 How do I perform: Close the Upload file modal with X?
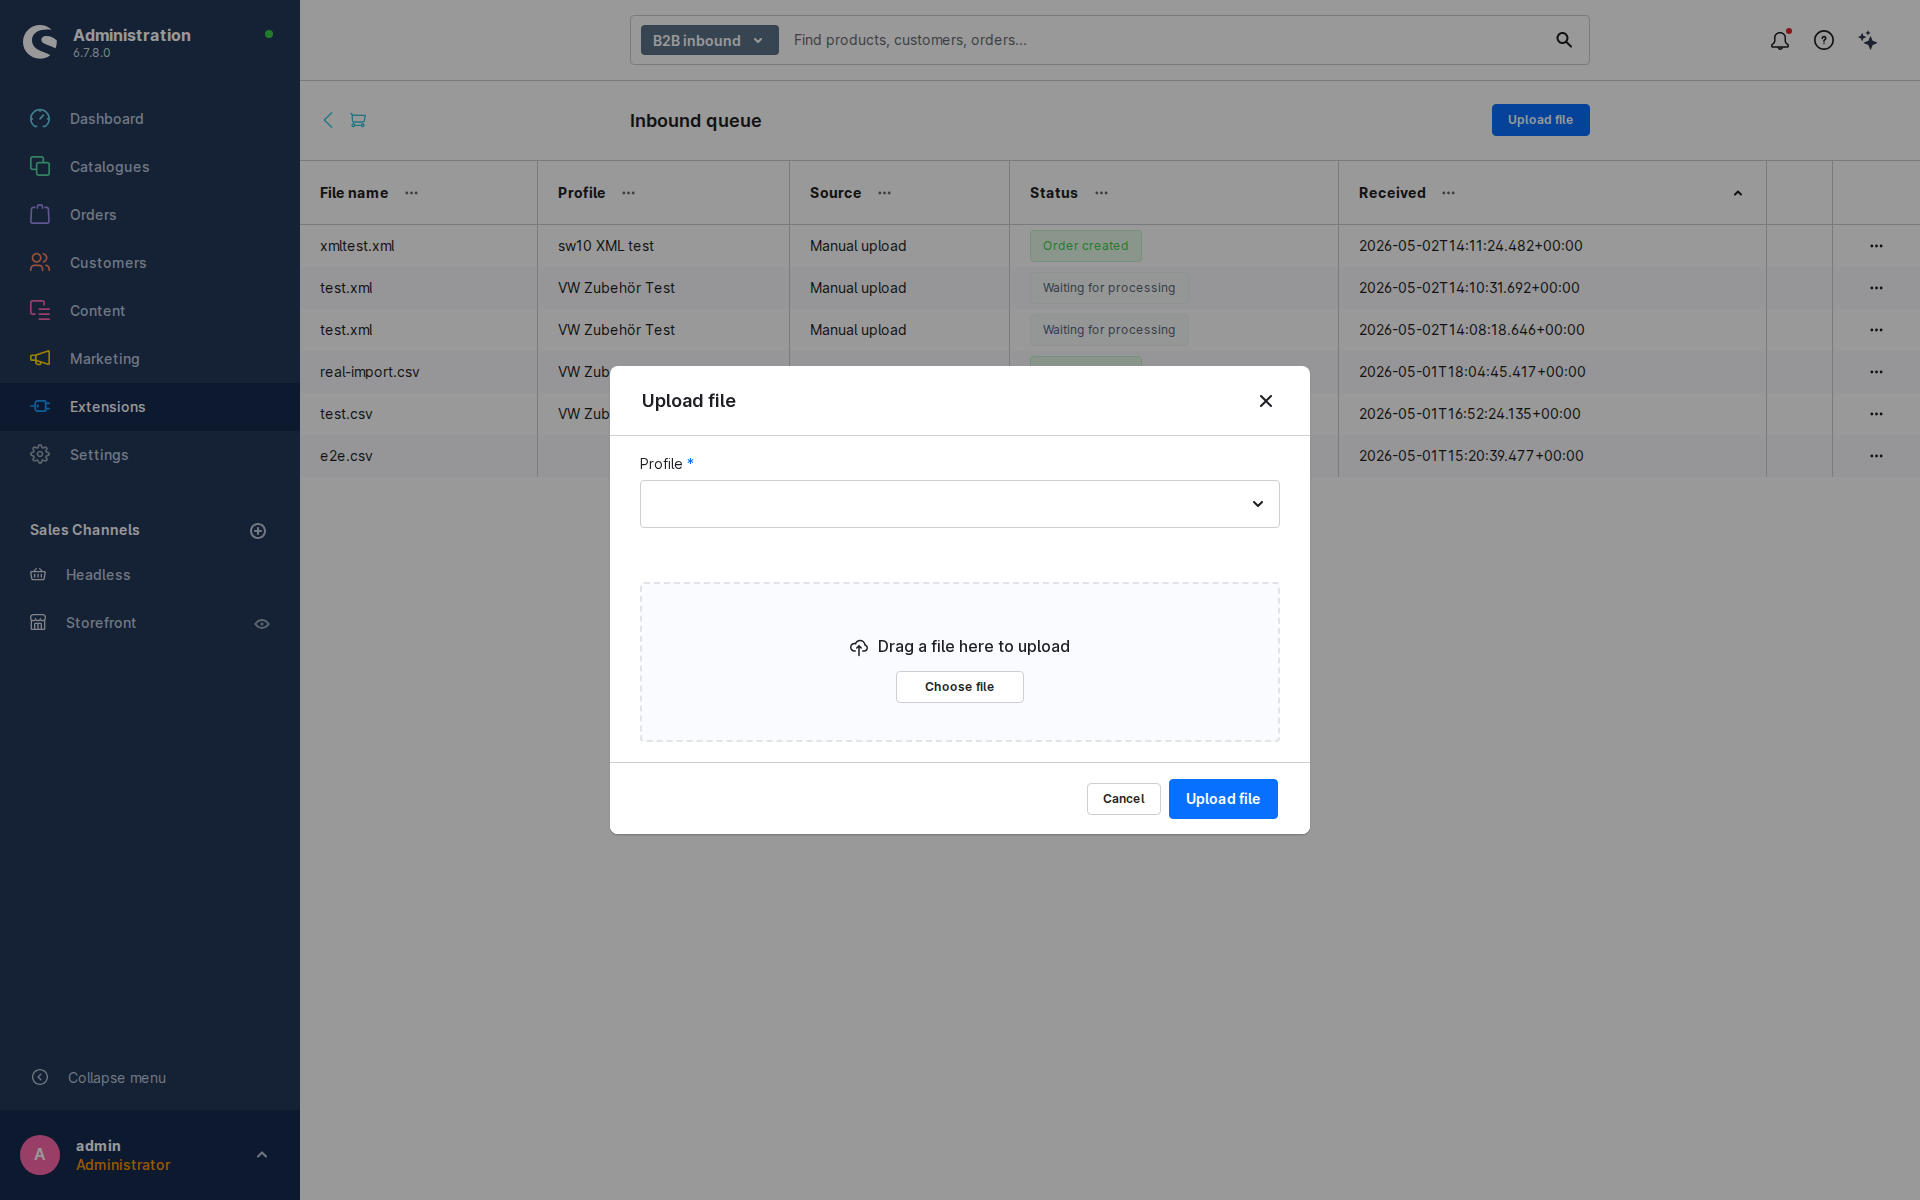(1266, 401)
